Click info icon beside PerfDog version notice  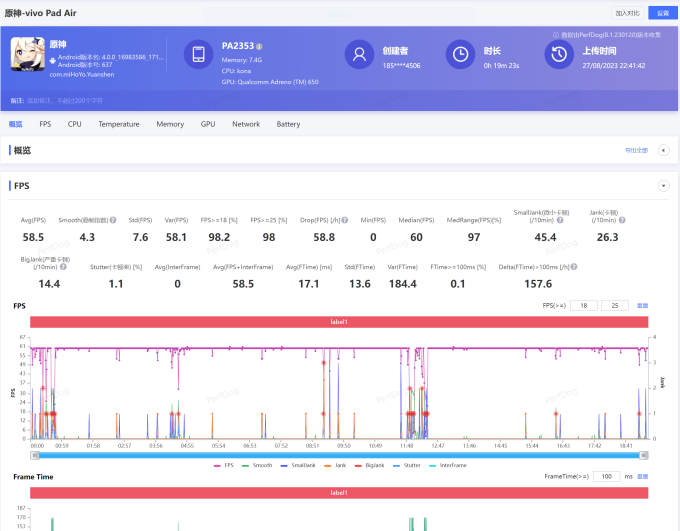tap(556, 35)
